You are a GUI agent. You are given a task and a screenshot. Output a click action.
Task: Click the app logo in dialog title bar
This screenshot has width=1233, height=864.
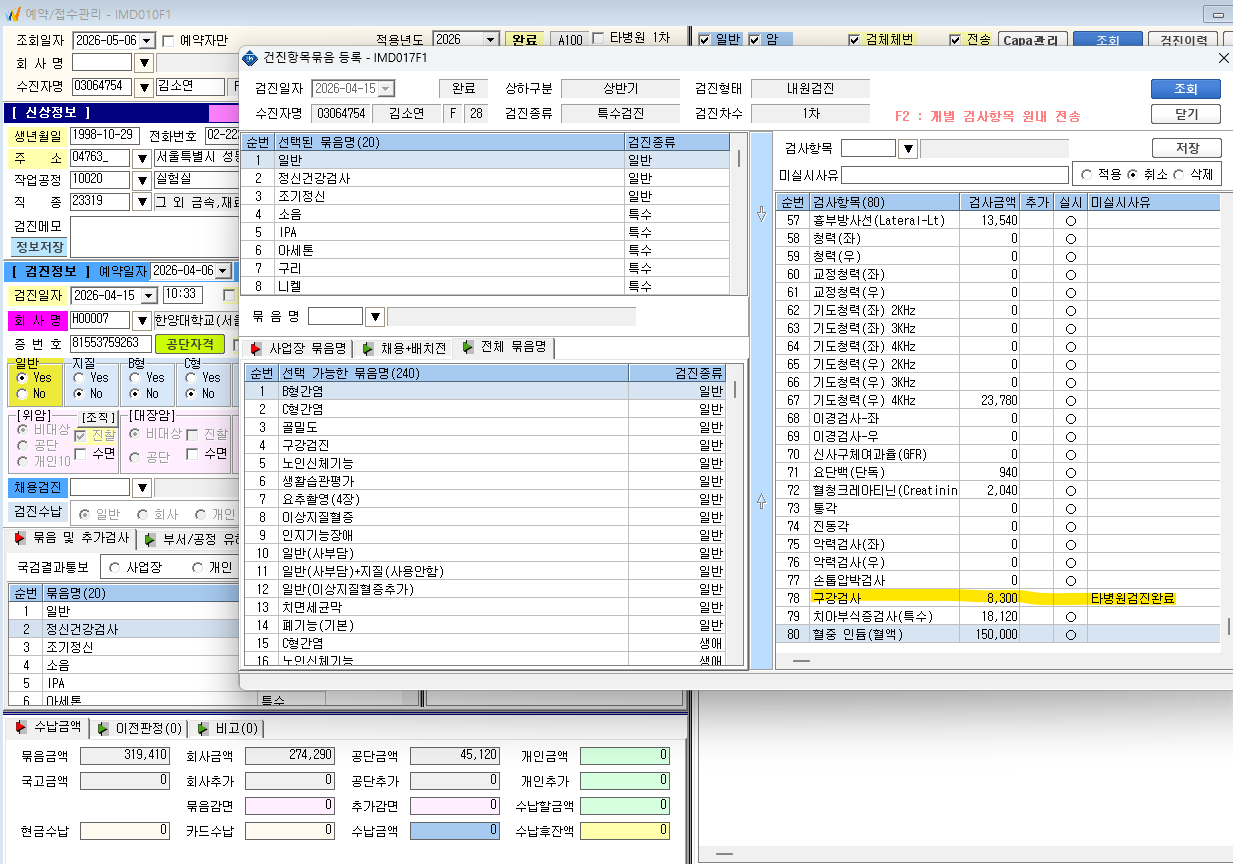pyautogui.click(x=250, y=59)
